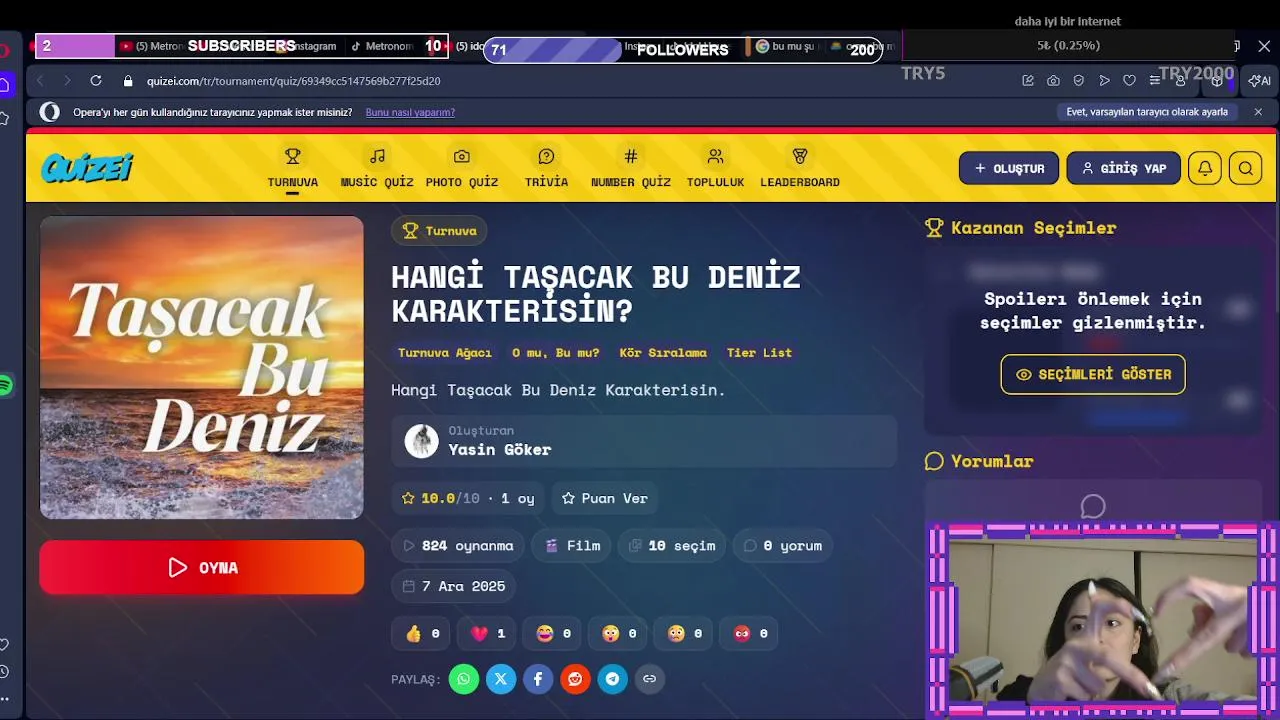Select the Tier List mode
Screen dimensions: 1280x720
pyautogui.click(x=759, y=353)
